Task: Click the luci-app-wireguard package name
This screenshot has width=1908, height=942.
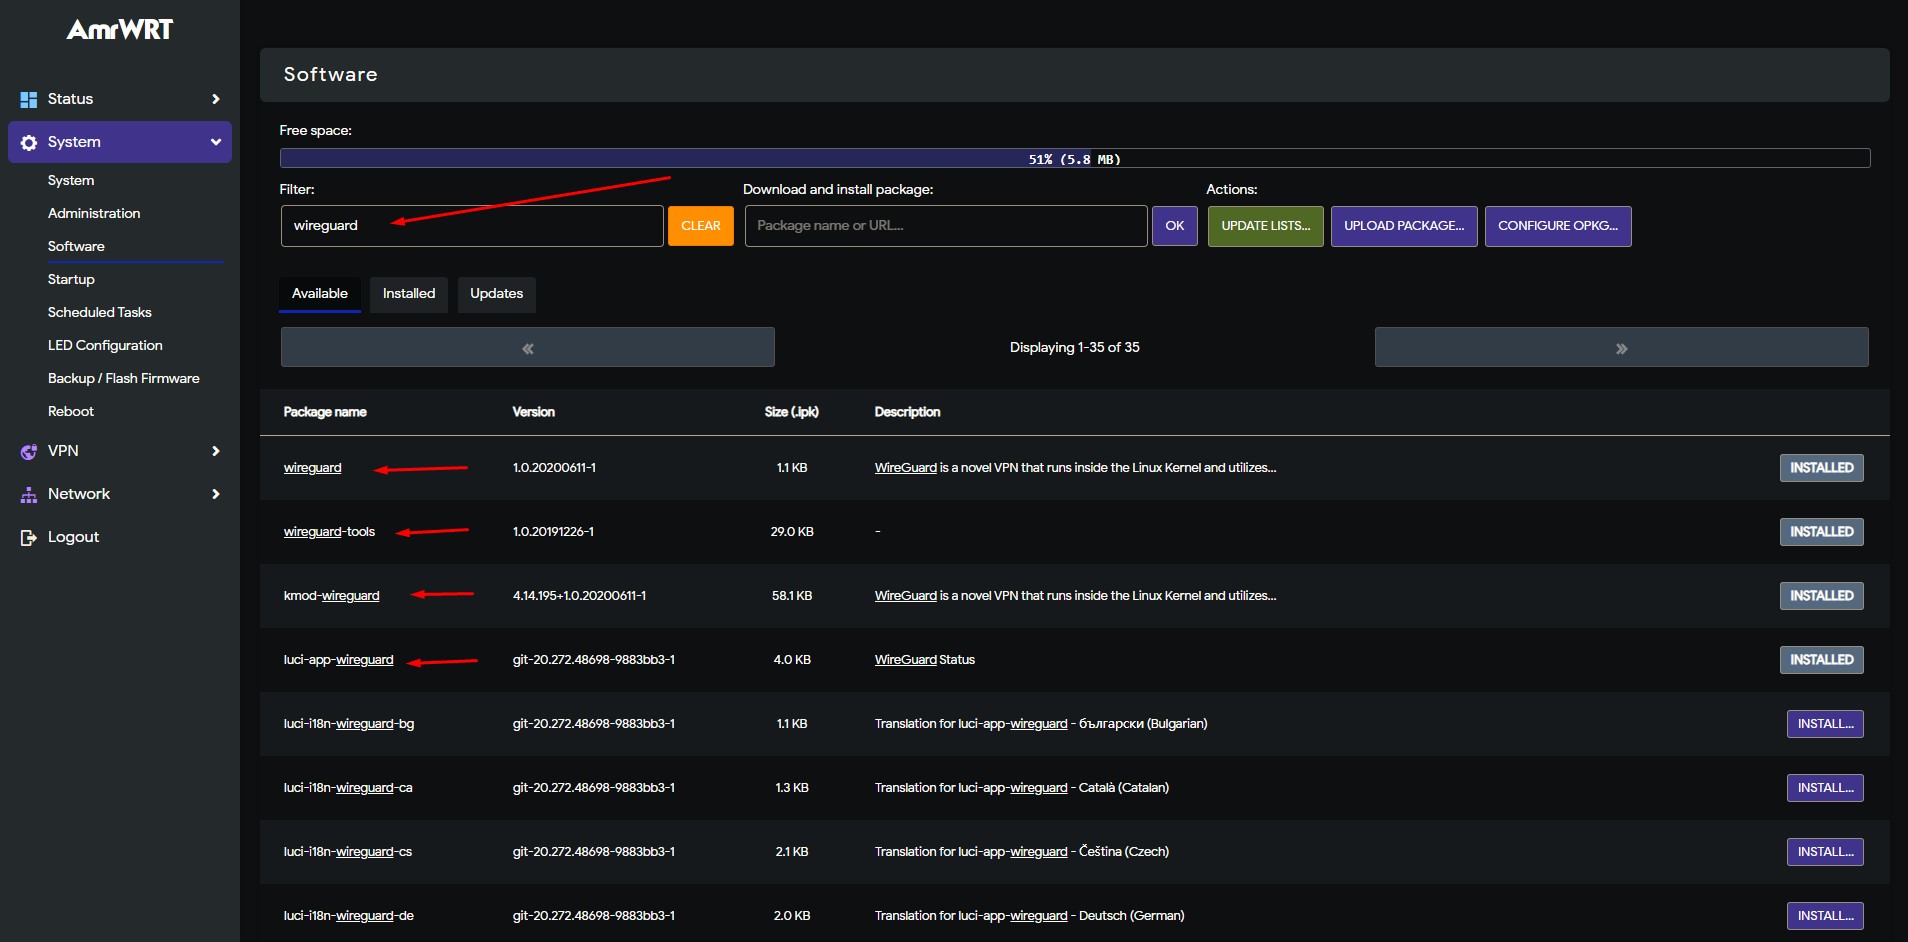Action: tap(338, 660)
